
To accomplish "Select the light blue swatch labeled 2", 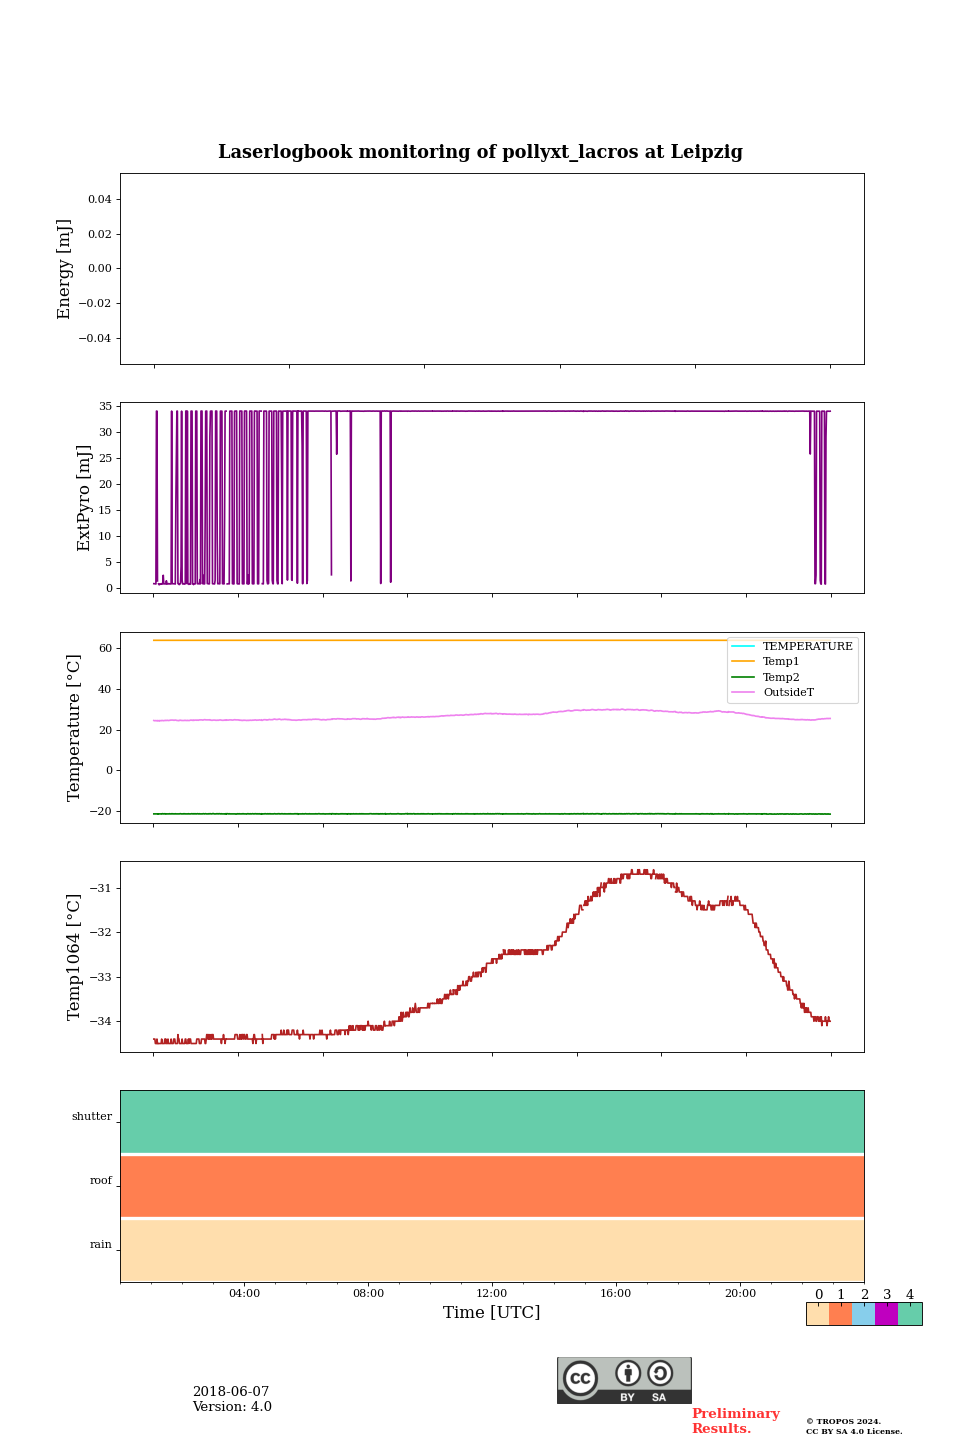I will tap(863, 1314).
